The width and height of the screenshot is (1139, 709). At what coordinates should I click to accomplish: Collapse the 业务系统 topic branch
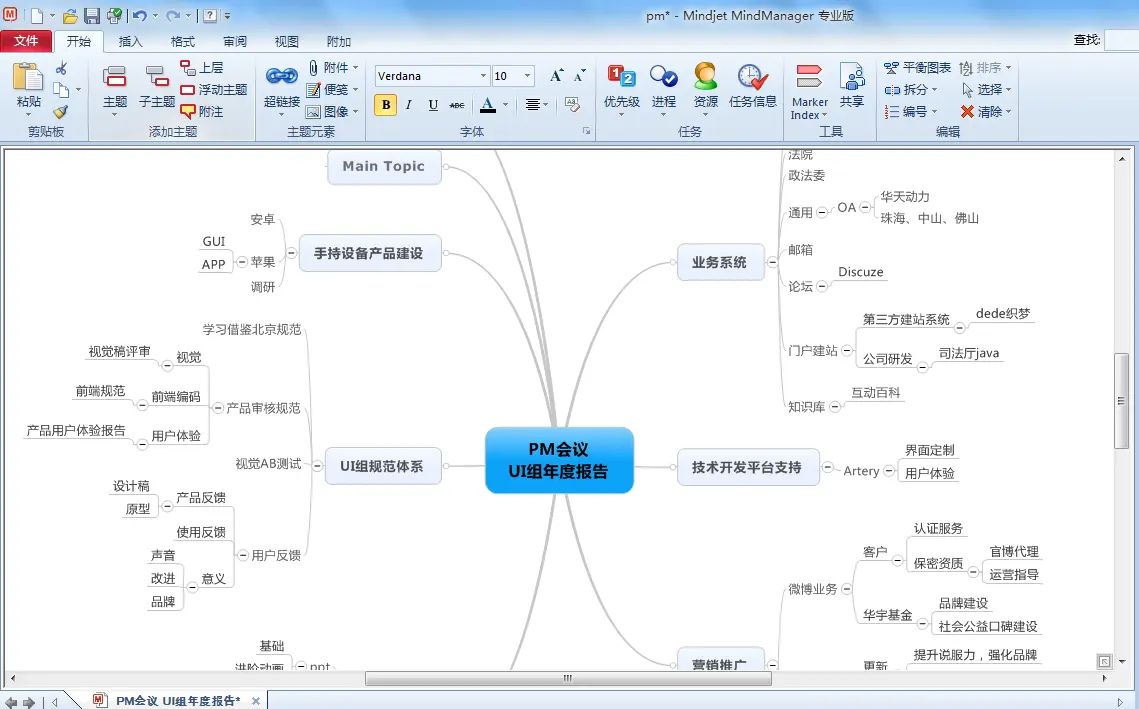coord(772,263)
